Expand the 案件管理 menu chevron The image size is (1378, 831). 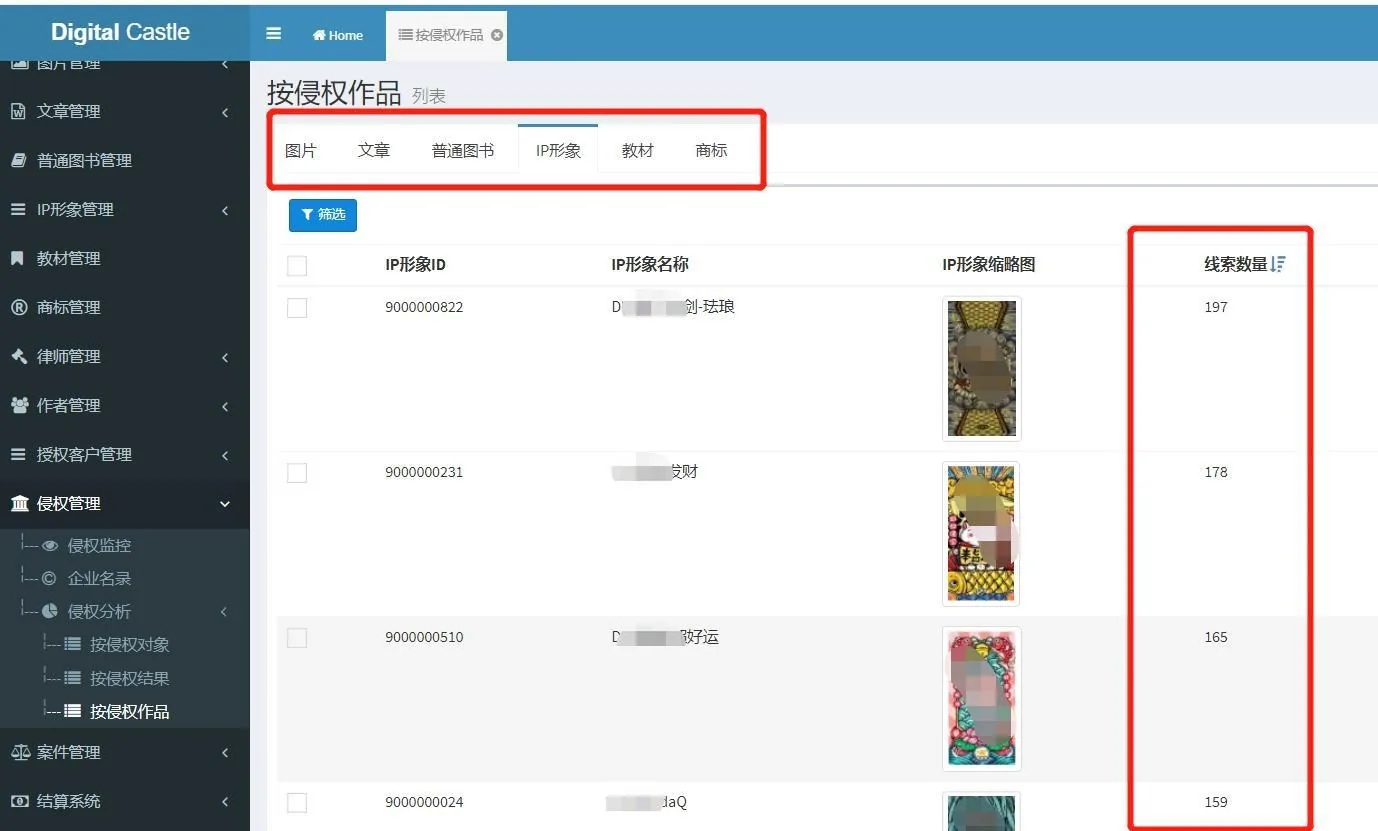(x=225, y=753)
